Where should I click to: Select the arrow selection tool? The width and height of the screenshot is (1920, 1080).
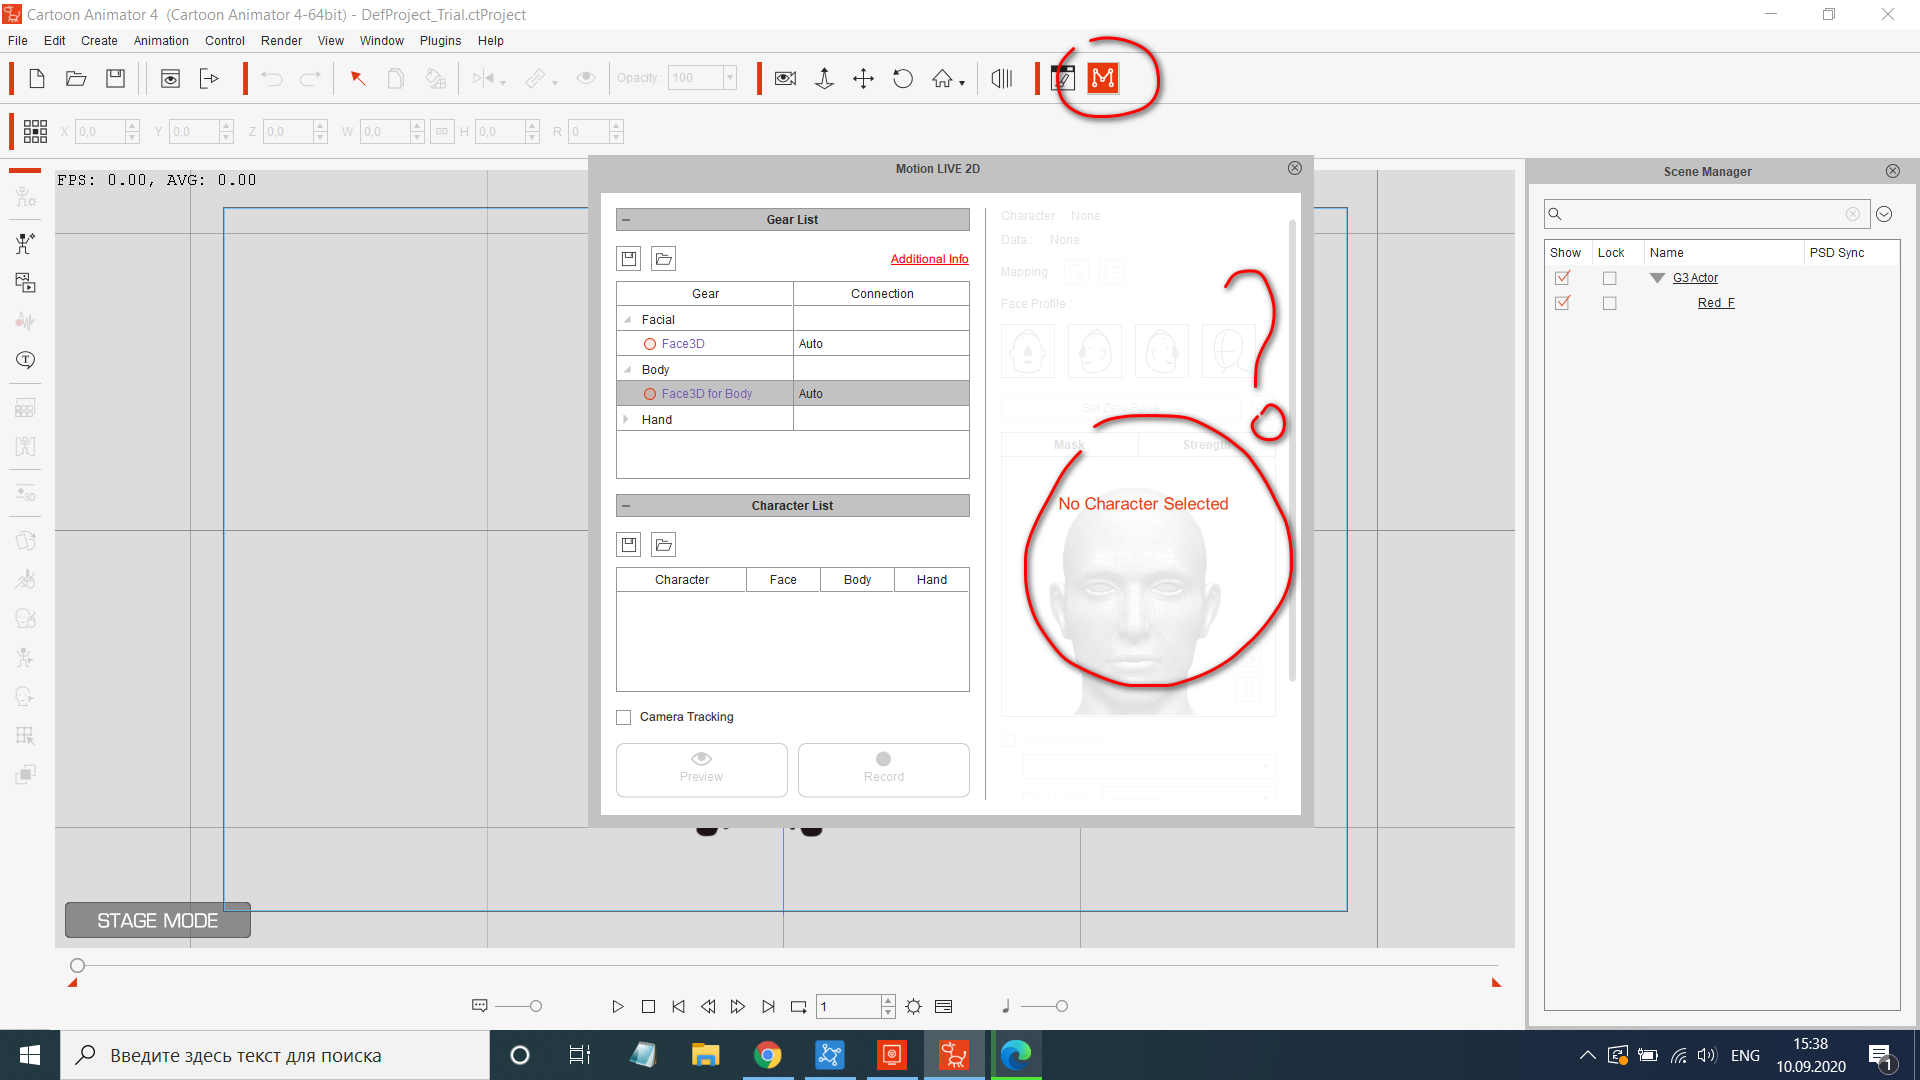[x=357, y=78]
